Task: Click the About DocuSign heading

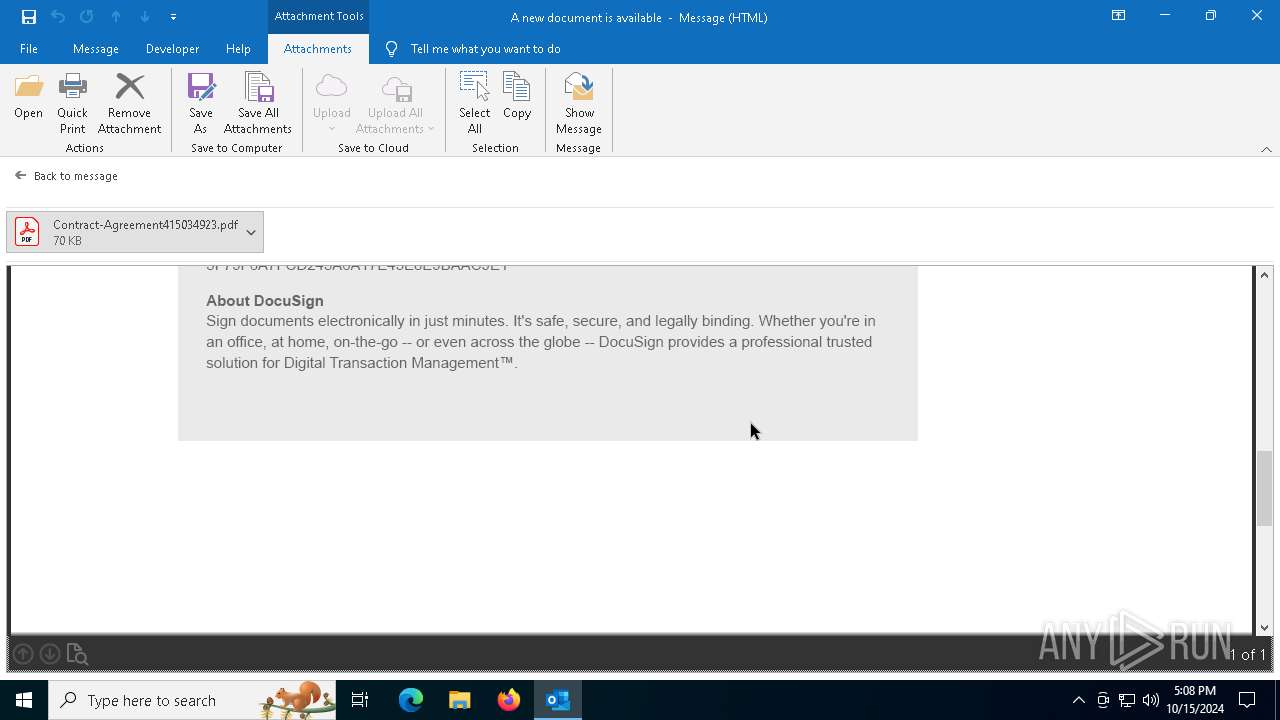Action: 265,301
